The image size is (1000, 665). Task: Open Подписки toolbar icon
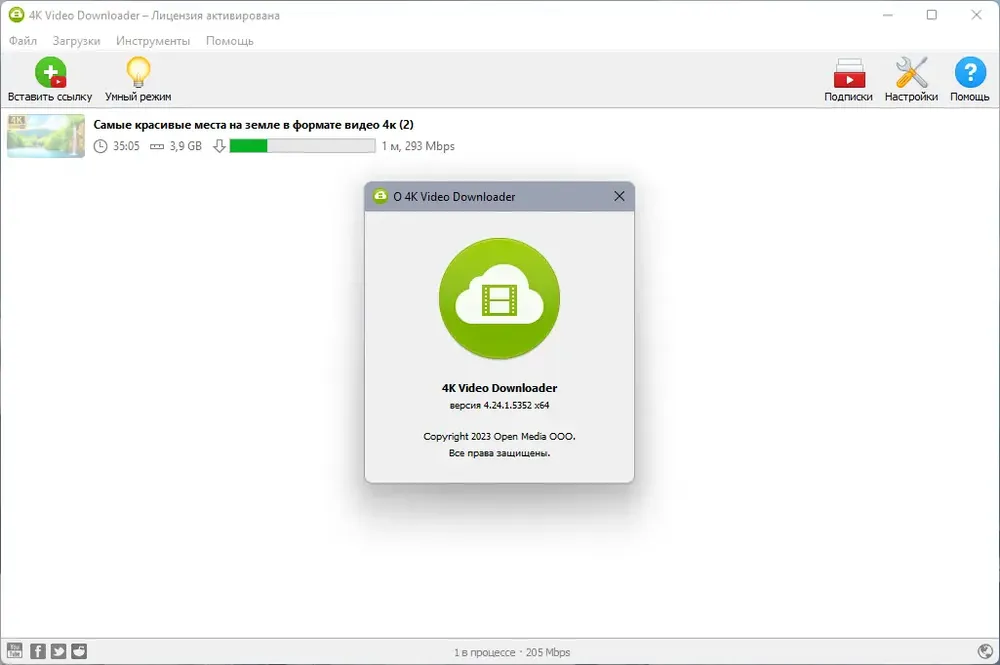848,73
